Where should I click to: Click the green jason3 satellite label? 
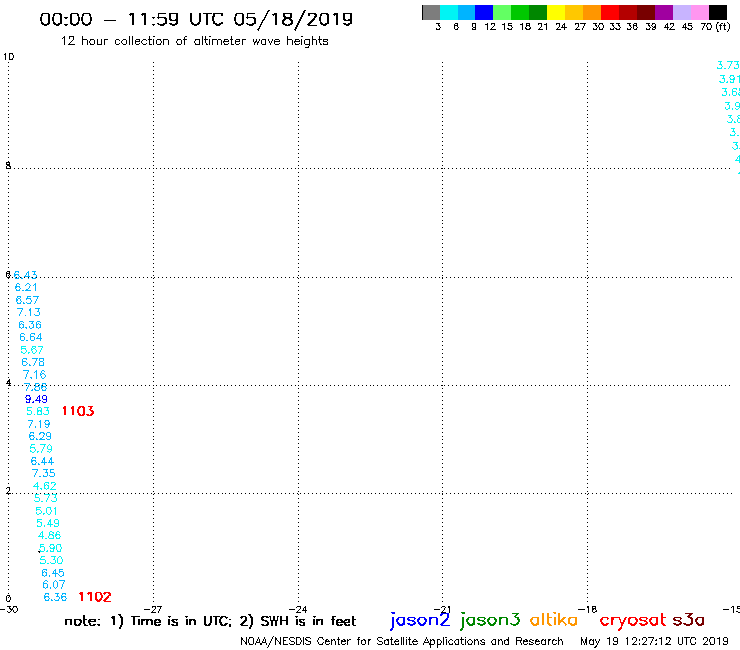(490, 620)
